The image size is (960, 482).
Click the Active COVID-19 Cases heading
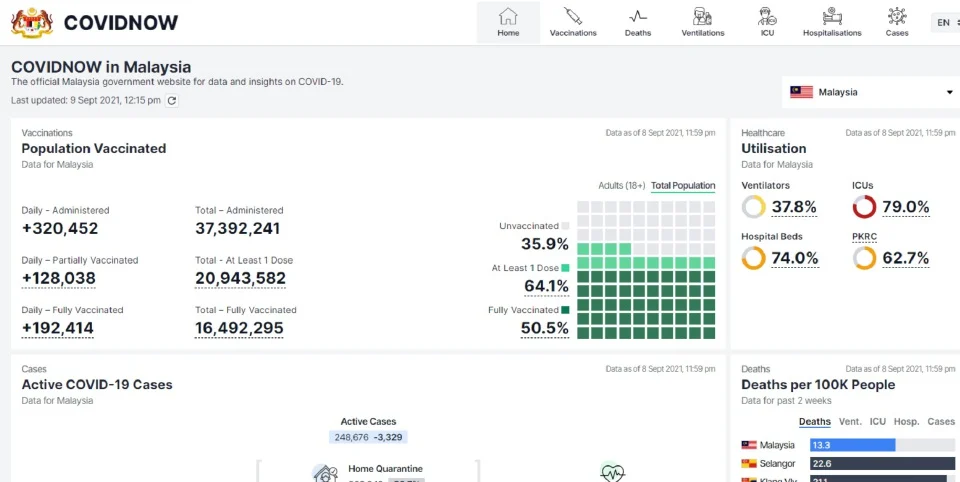[97, 385]
